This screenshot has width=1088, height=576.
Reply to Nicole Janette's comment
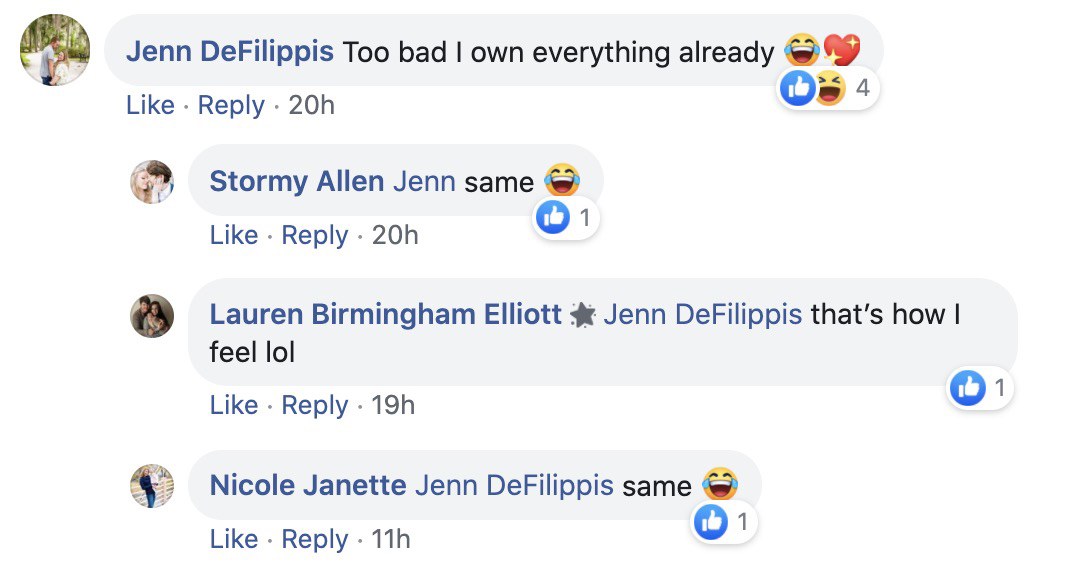point(315,539)
